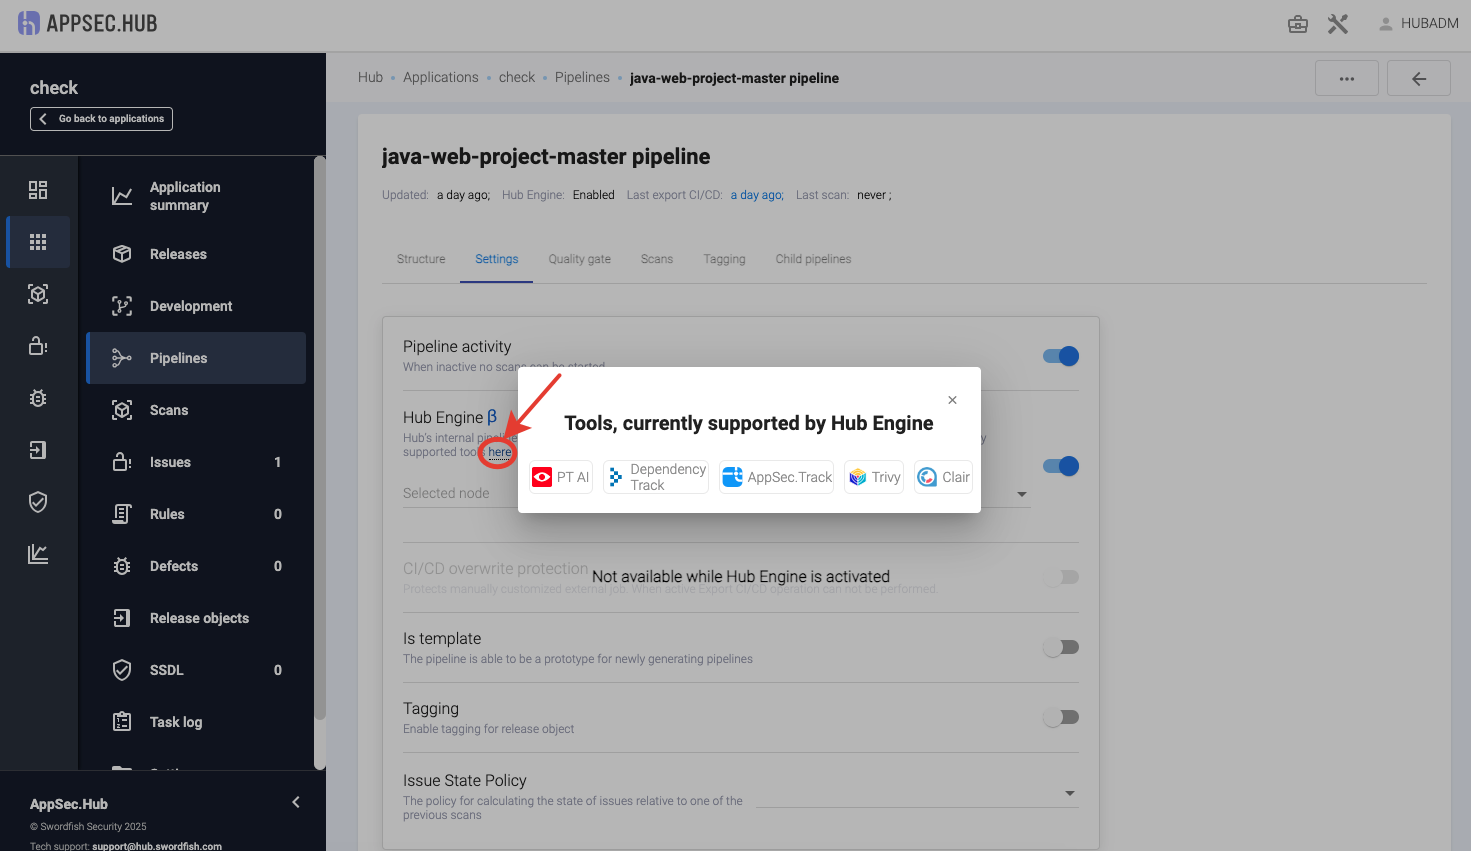This screenshot has height=851, width=1471.
Task: Switch to the Quality gate tab
Action: (x=579, y=259)
